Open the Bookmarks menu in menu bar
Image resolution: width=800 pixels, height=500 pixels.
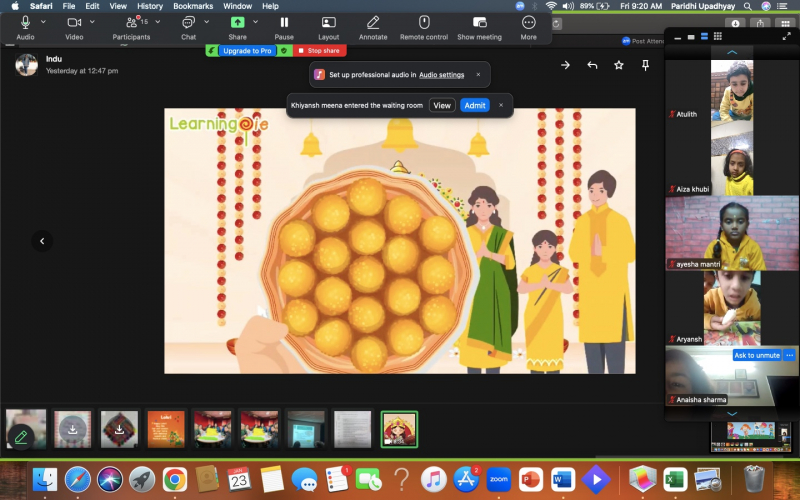click(x=192, y=6)
